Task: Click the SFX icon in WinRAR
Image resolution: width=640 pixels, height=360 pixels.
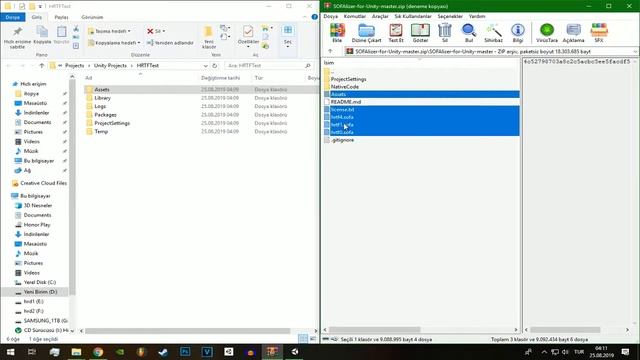Action: (599, 33)
